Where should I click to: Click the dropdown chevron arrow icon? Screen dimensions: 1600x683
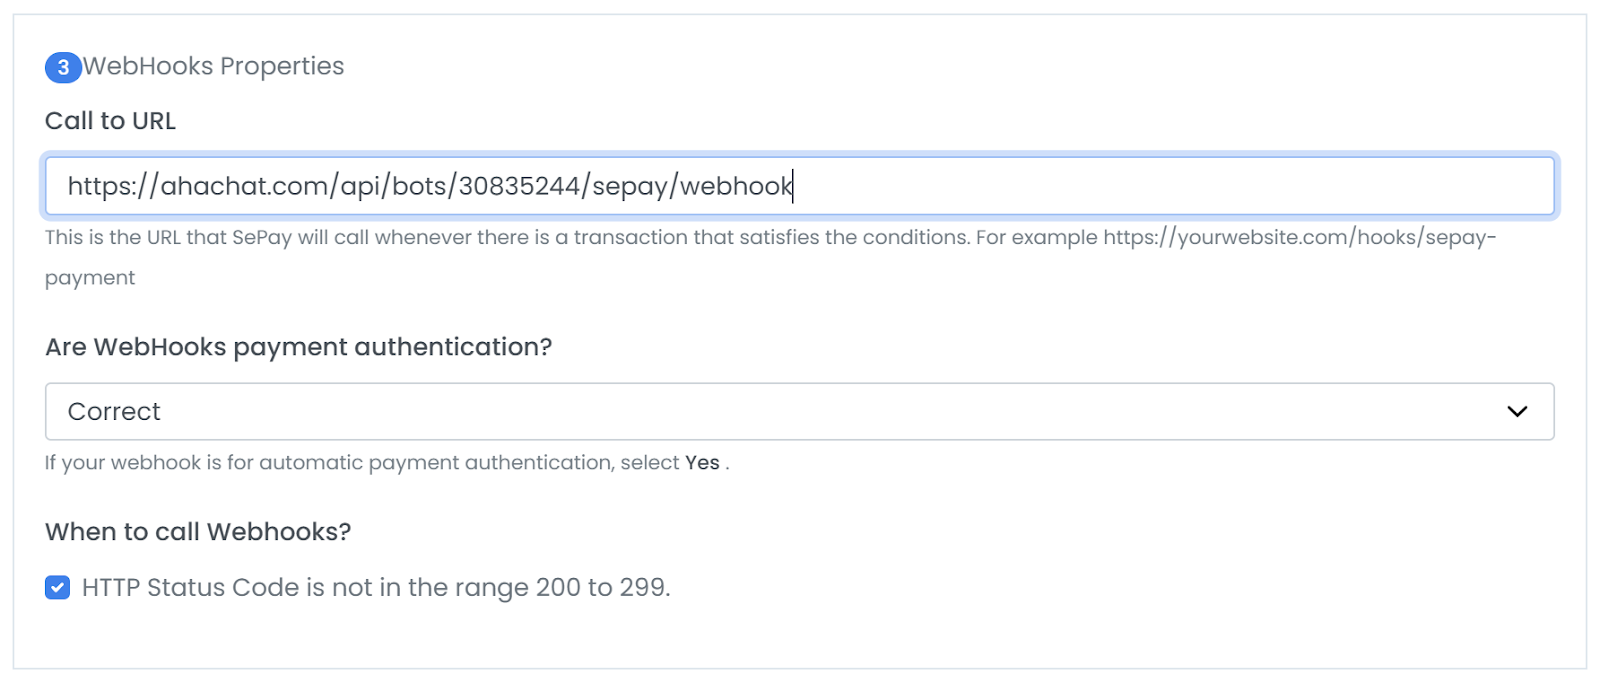point(1517,411)
